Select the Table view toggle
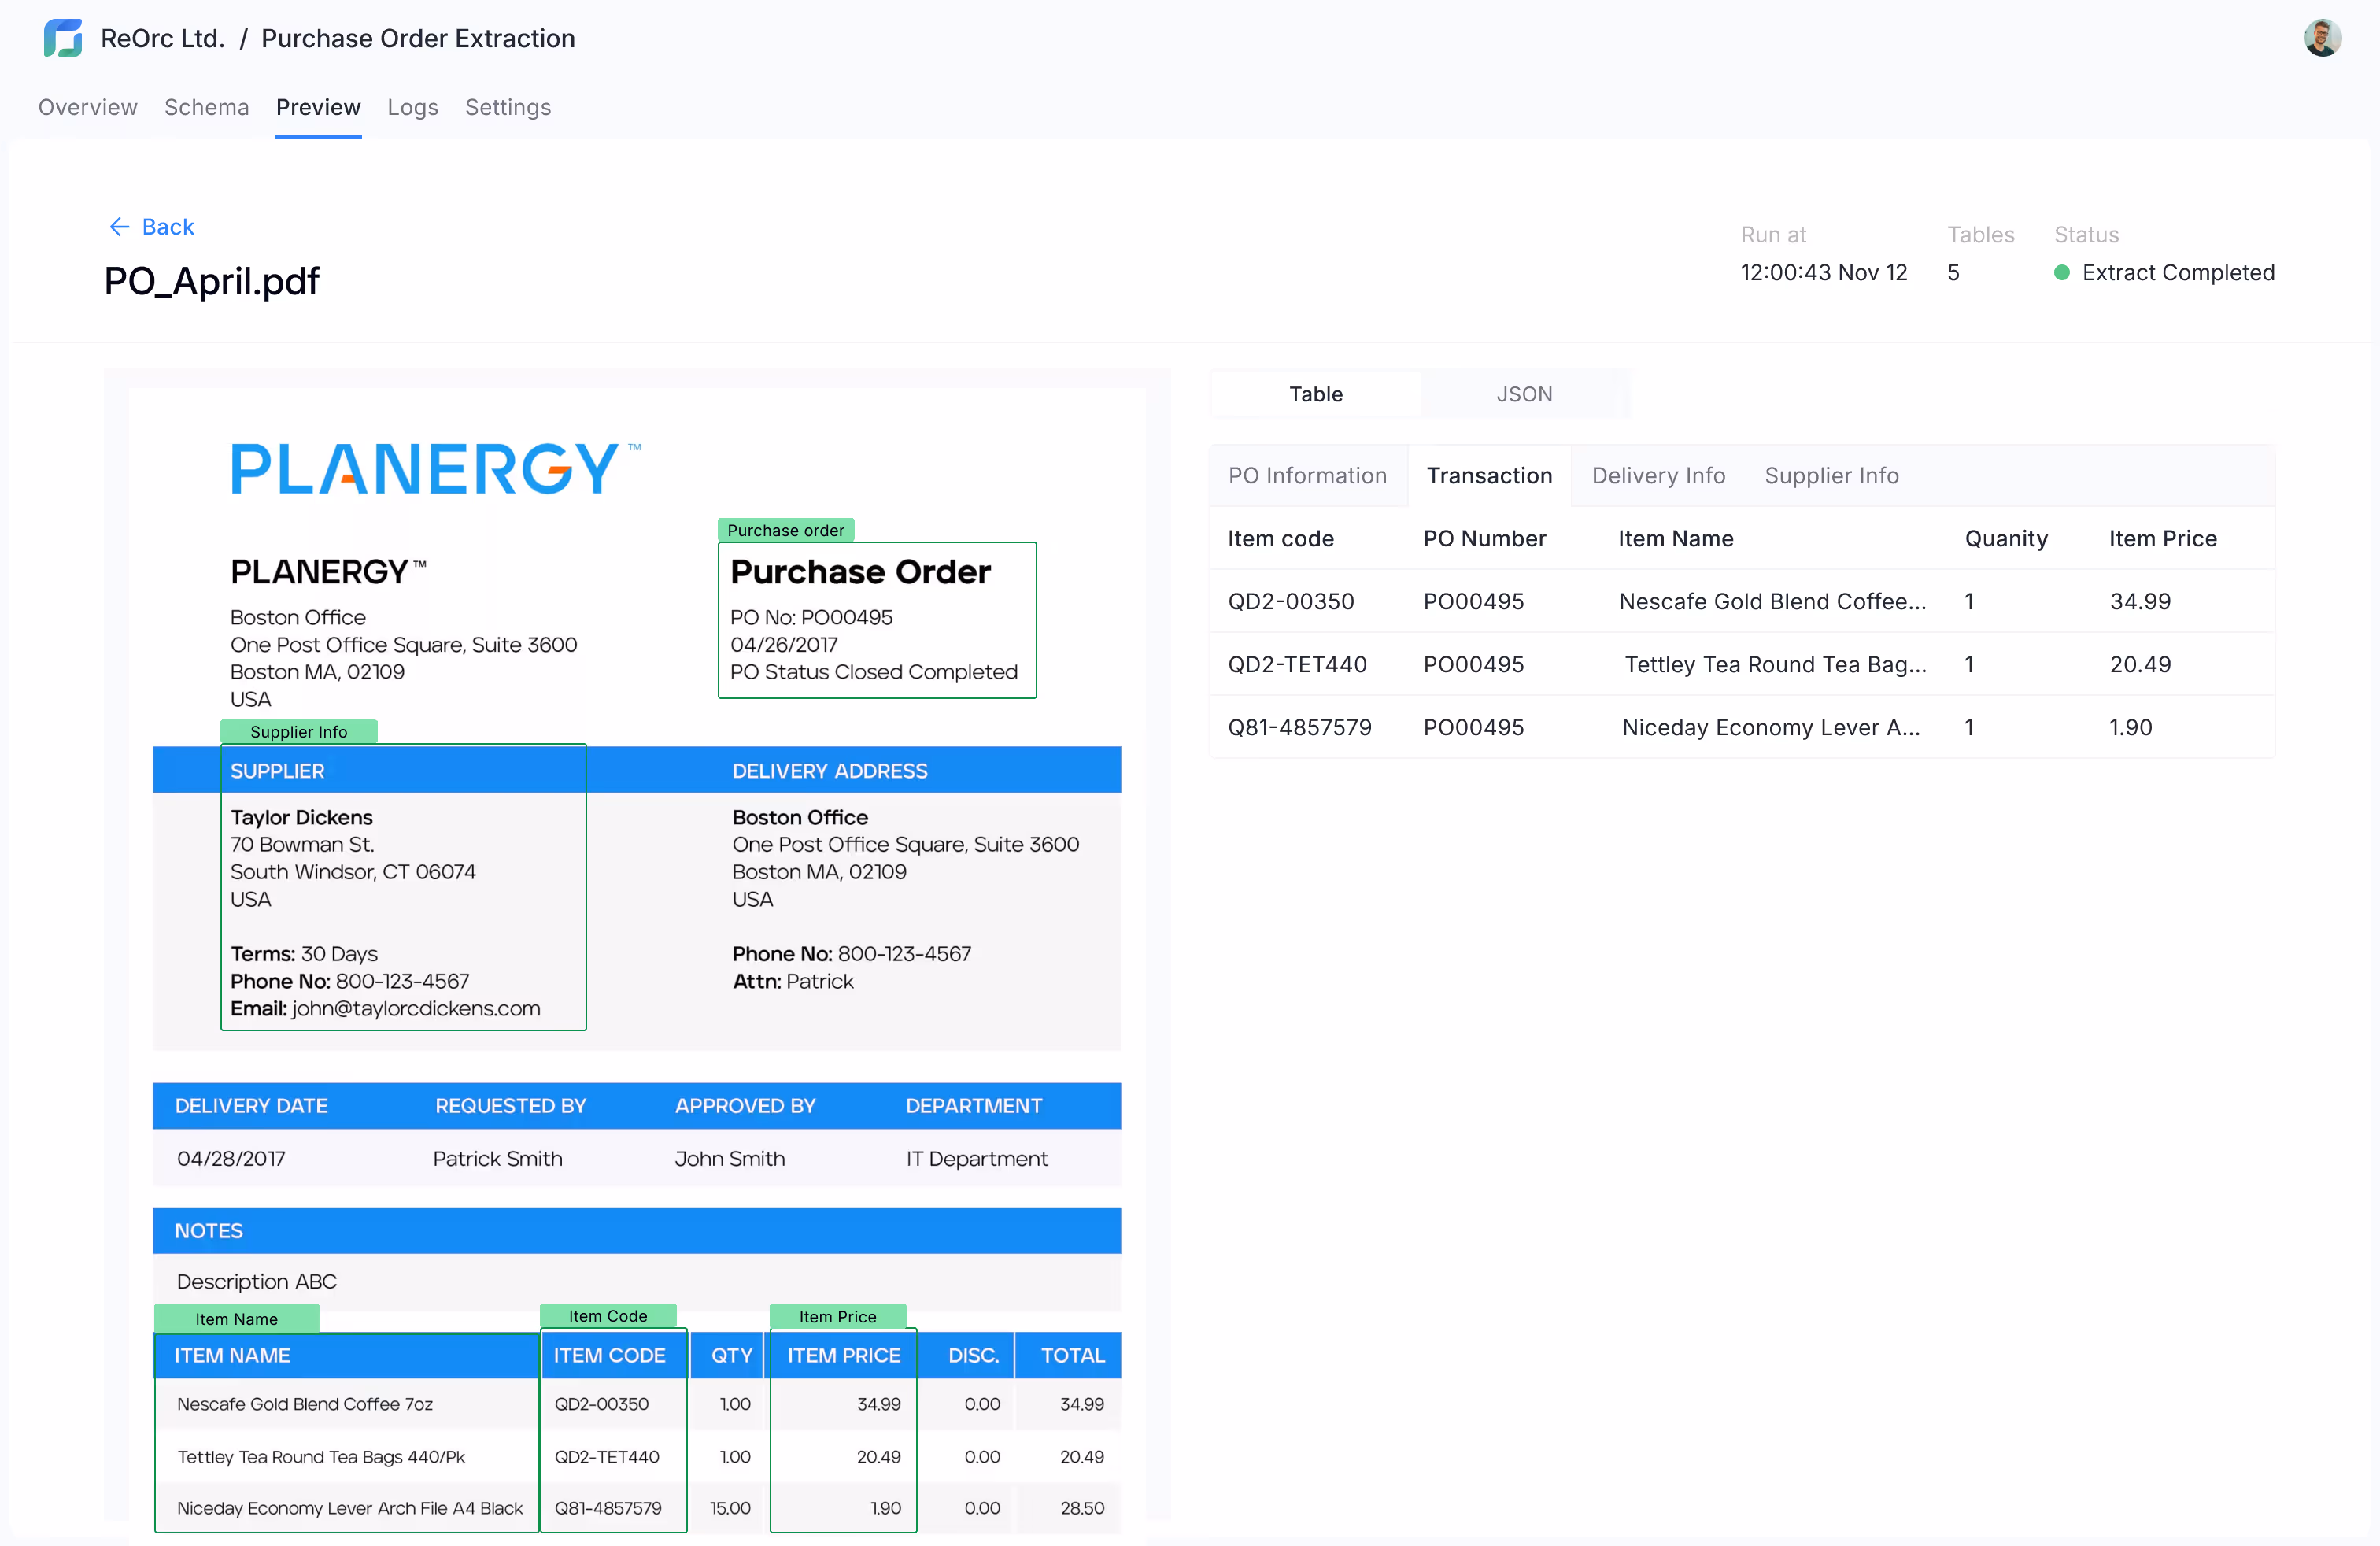This screenshot has height=1546, width=2380. 1315,394
